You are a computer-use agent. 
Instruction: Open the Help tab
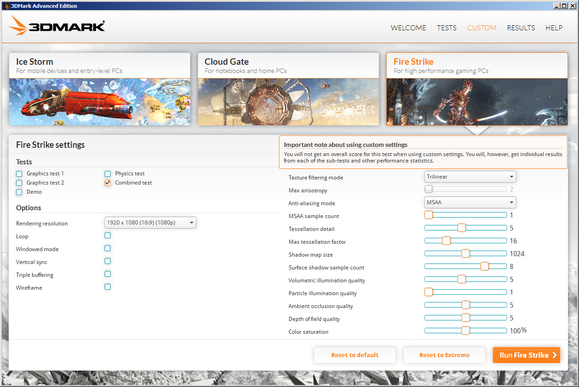tap(554, 28)
